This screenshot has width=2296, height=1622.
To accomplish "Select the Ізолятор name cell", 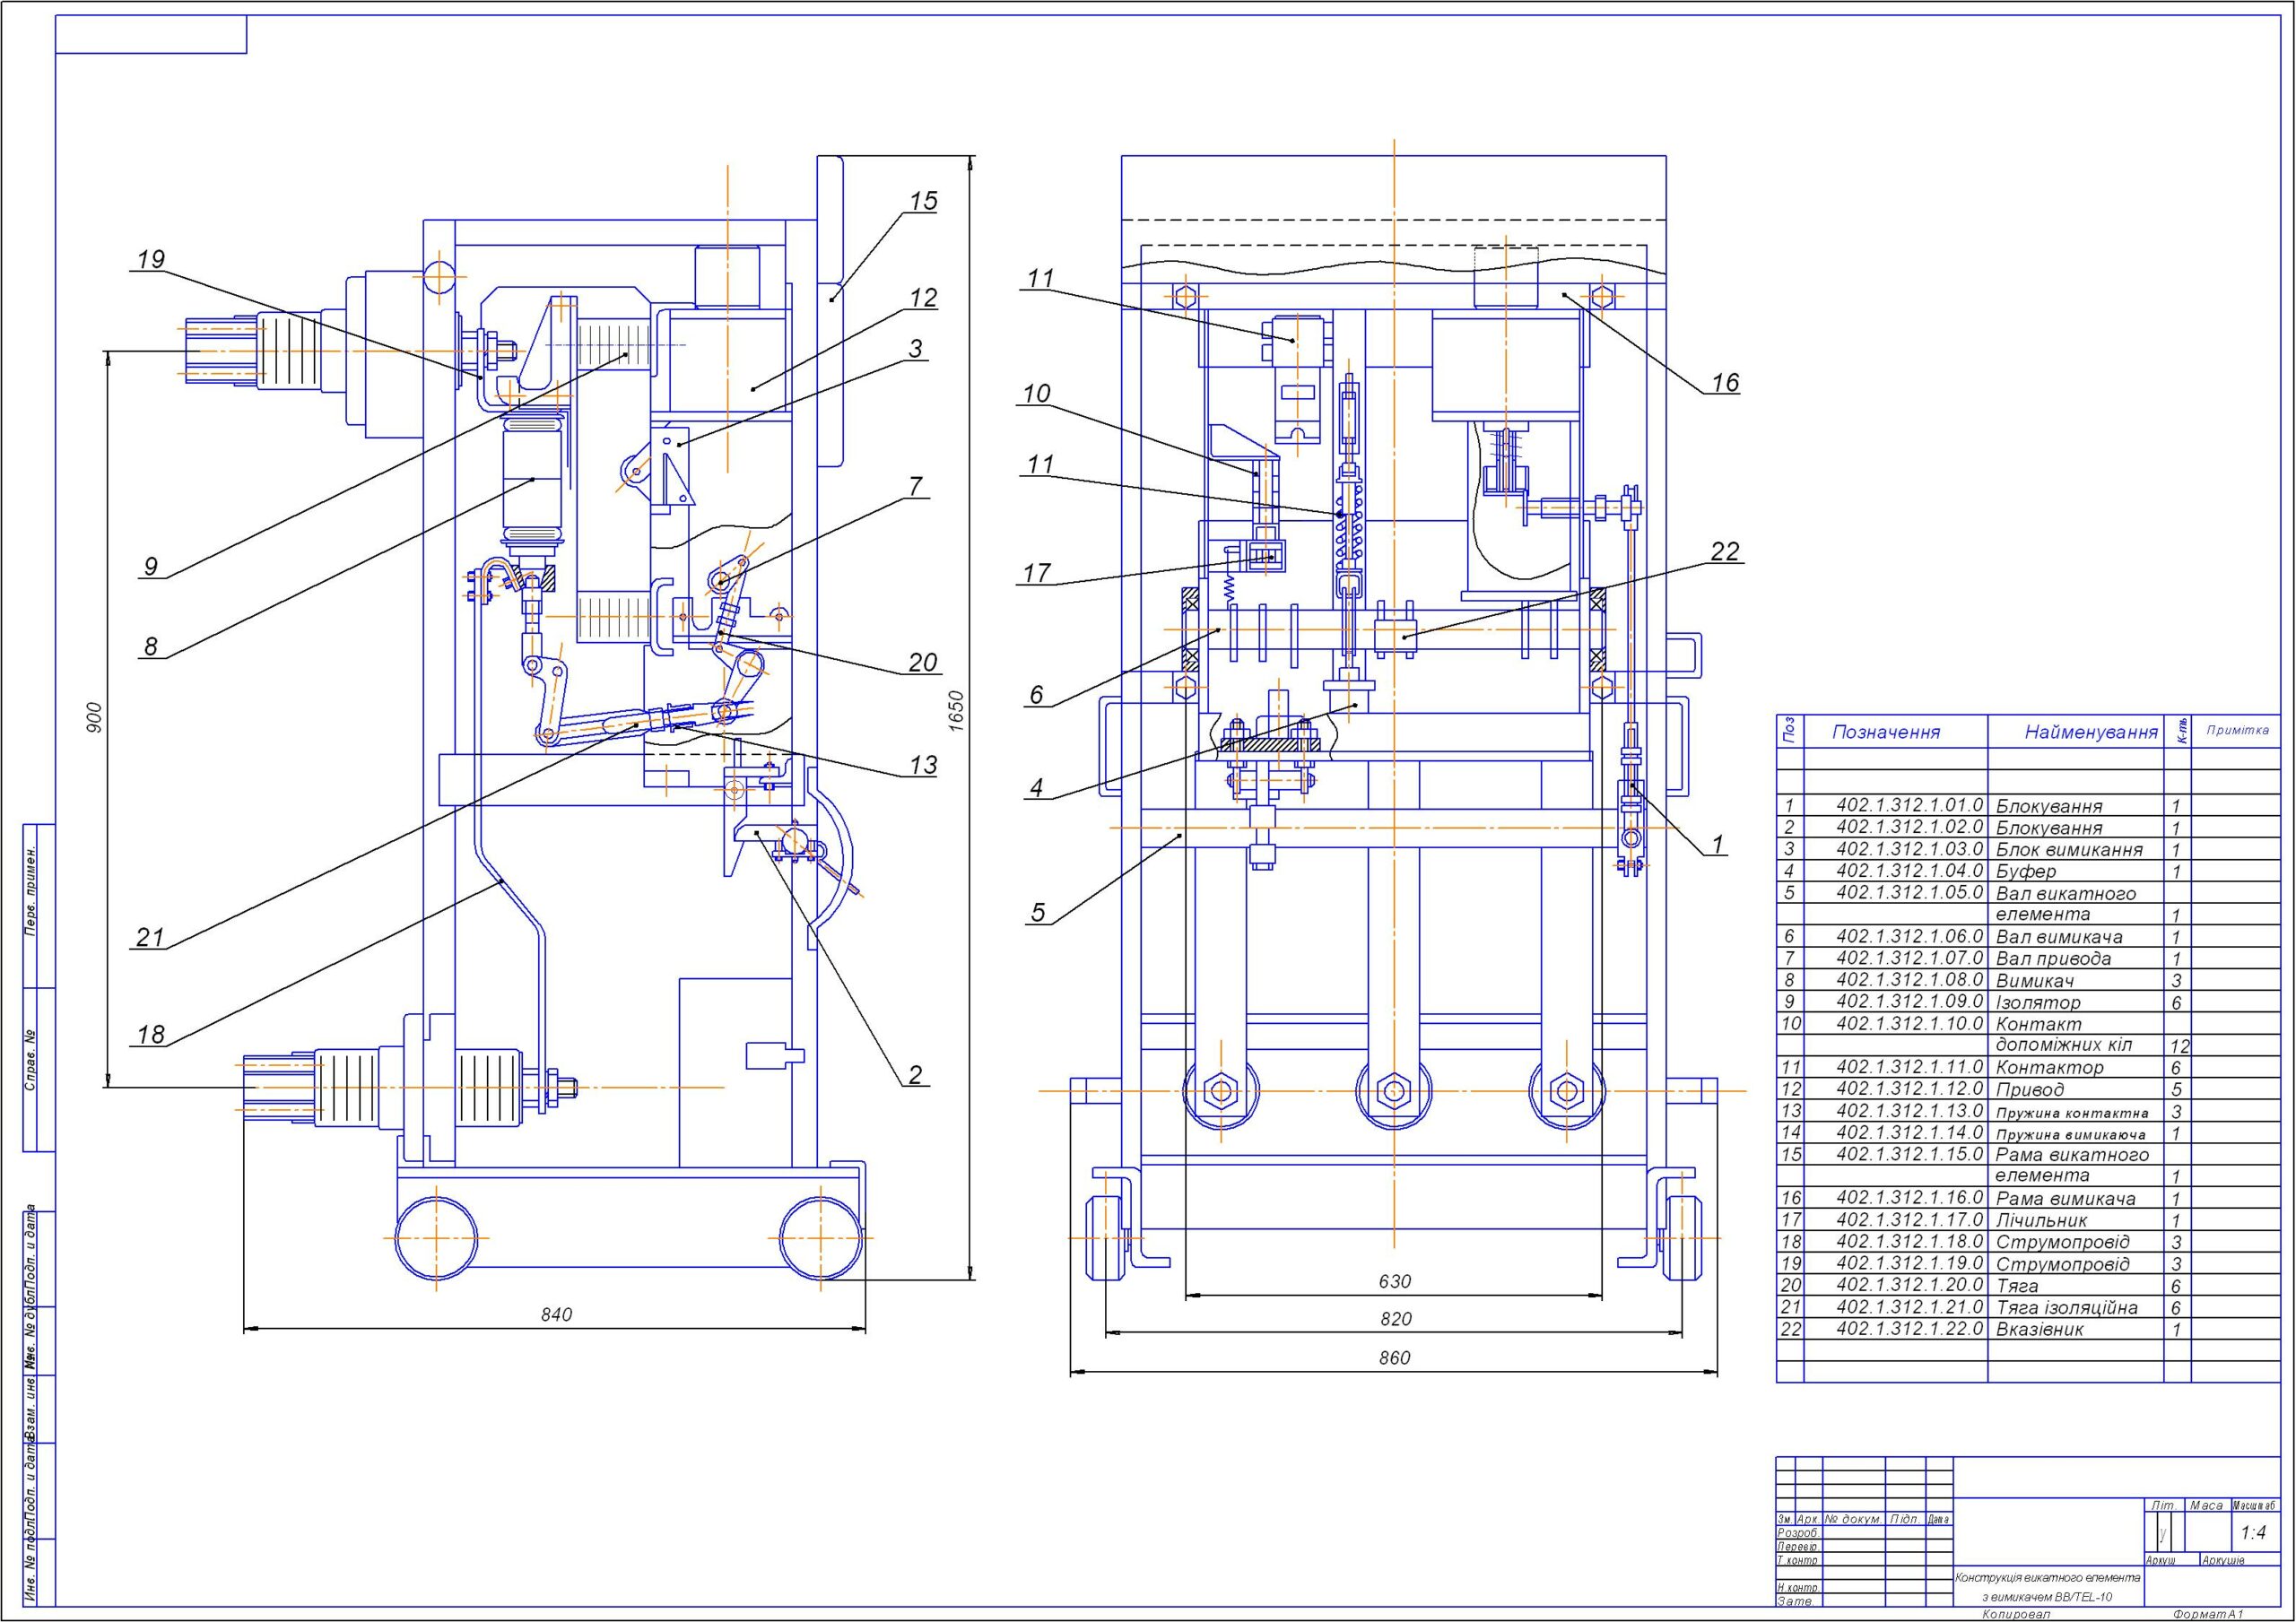I will click(2038, 1002).
